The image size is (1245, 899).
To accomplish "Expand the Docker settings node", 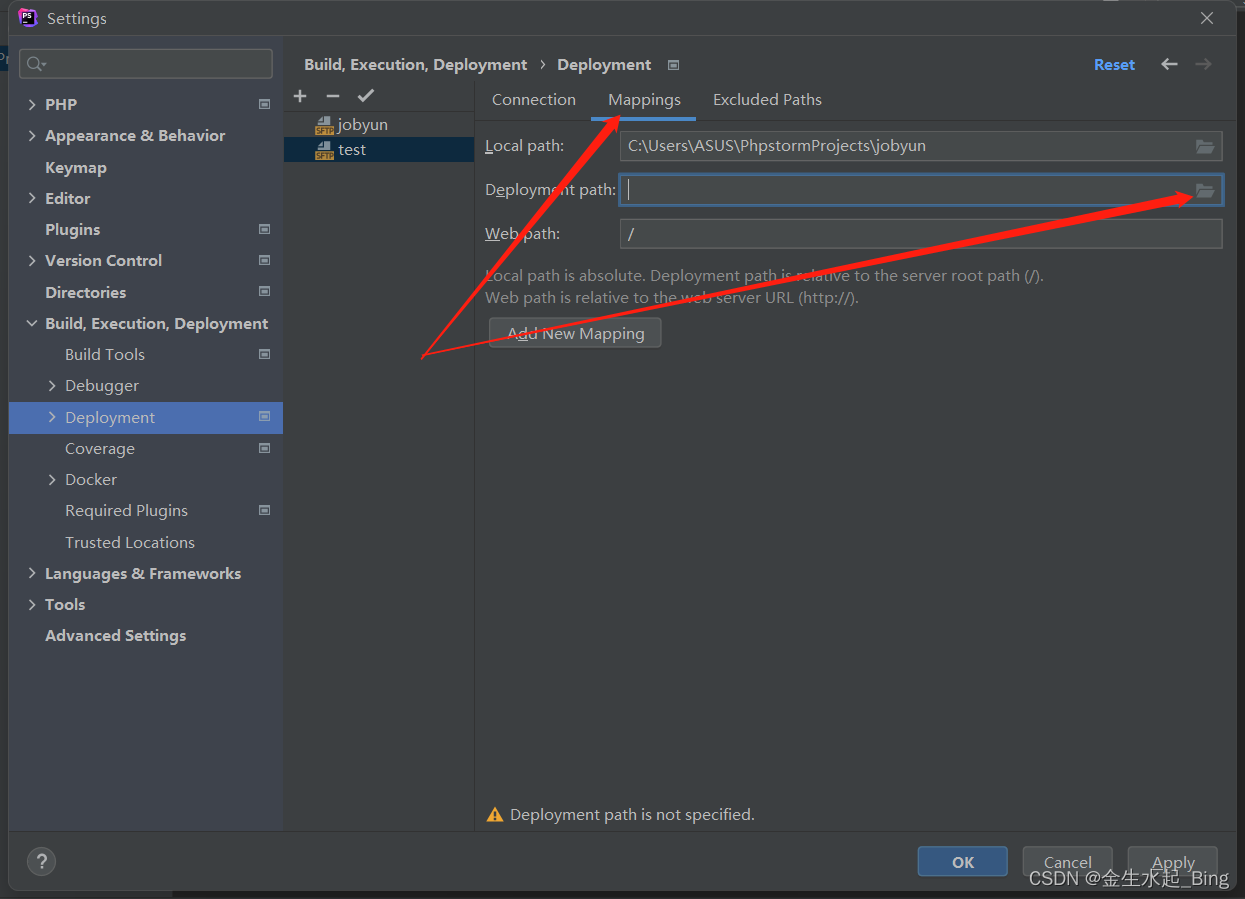I will [54, 479].
